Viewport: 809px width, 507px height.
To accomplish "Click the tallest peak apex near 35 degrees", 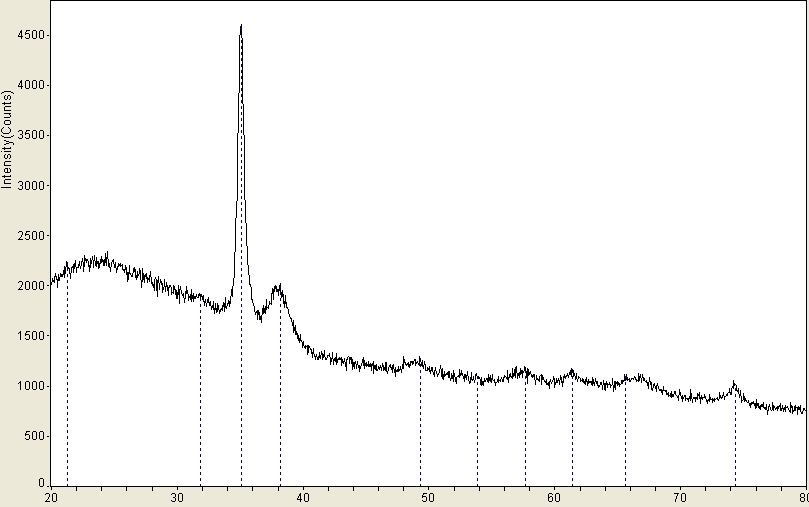I will click(x=241, y=27).
